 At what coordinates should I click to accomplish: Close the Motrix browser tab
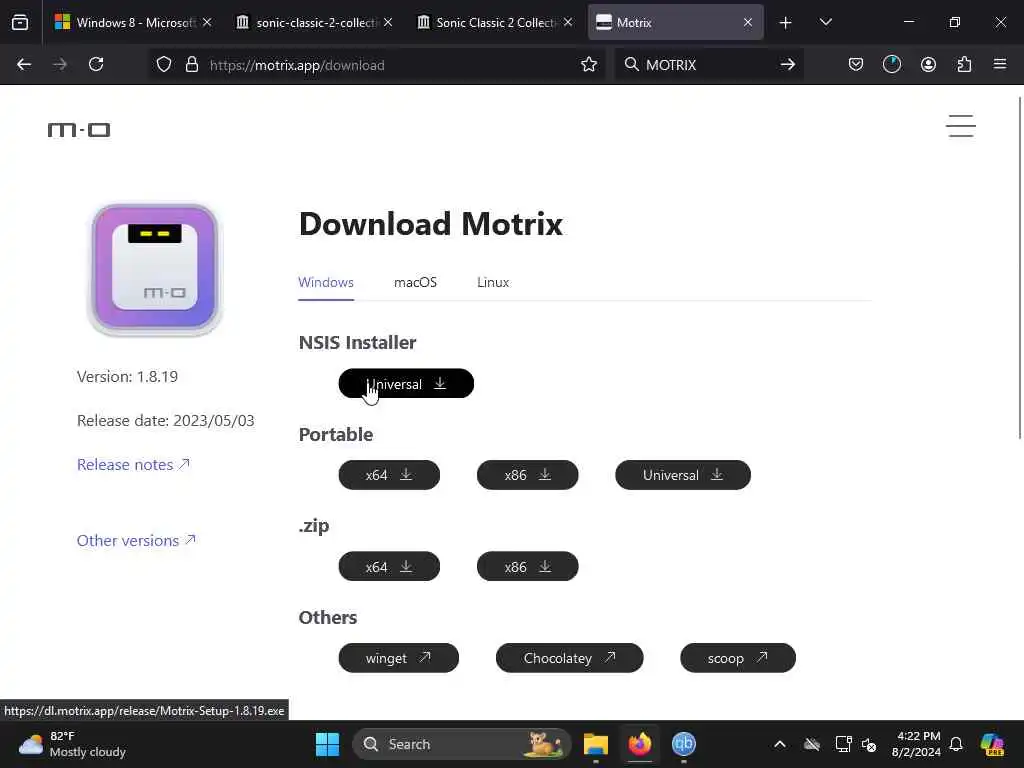click(748, 22)
